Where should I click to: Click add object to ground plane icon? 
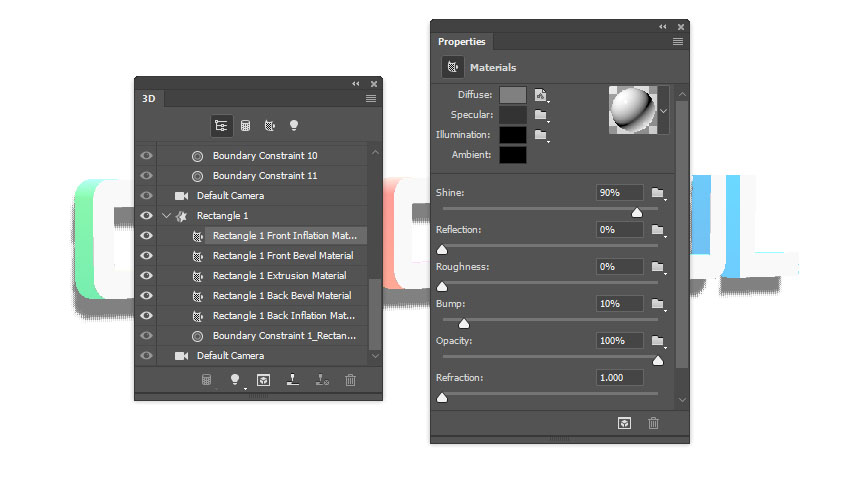point(293,380)
